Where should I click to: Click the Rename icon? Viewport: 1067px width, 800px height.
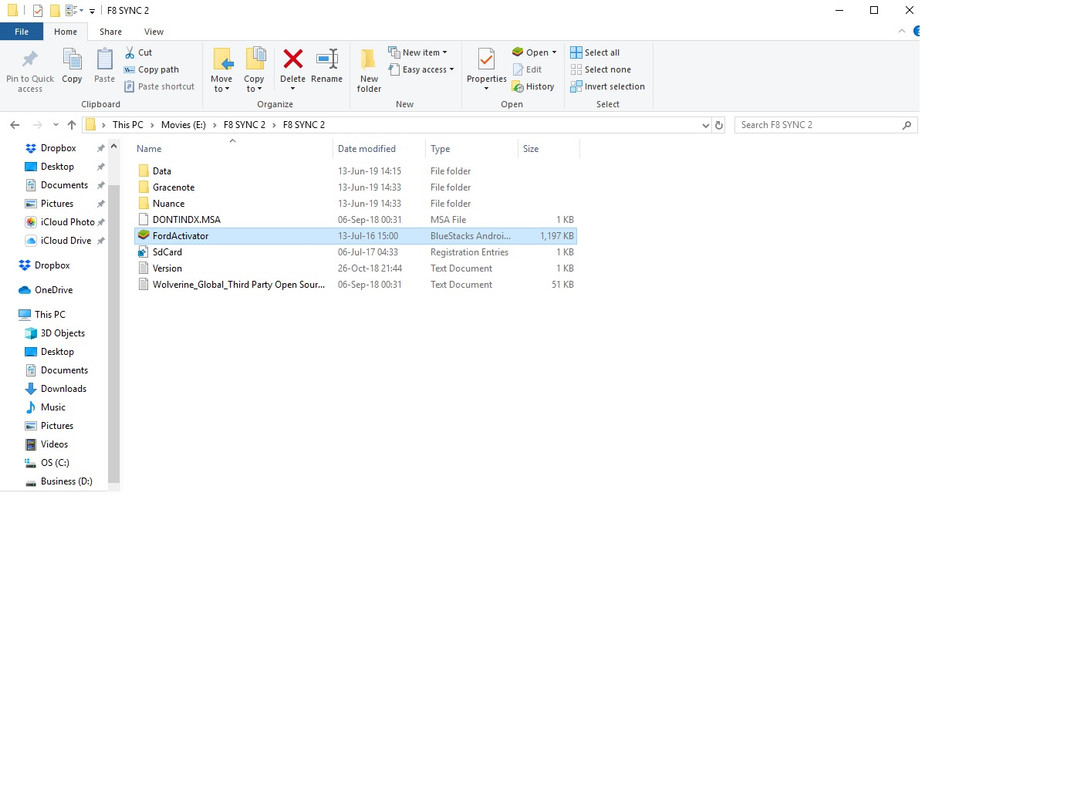(327, 59)
